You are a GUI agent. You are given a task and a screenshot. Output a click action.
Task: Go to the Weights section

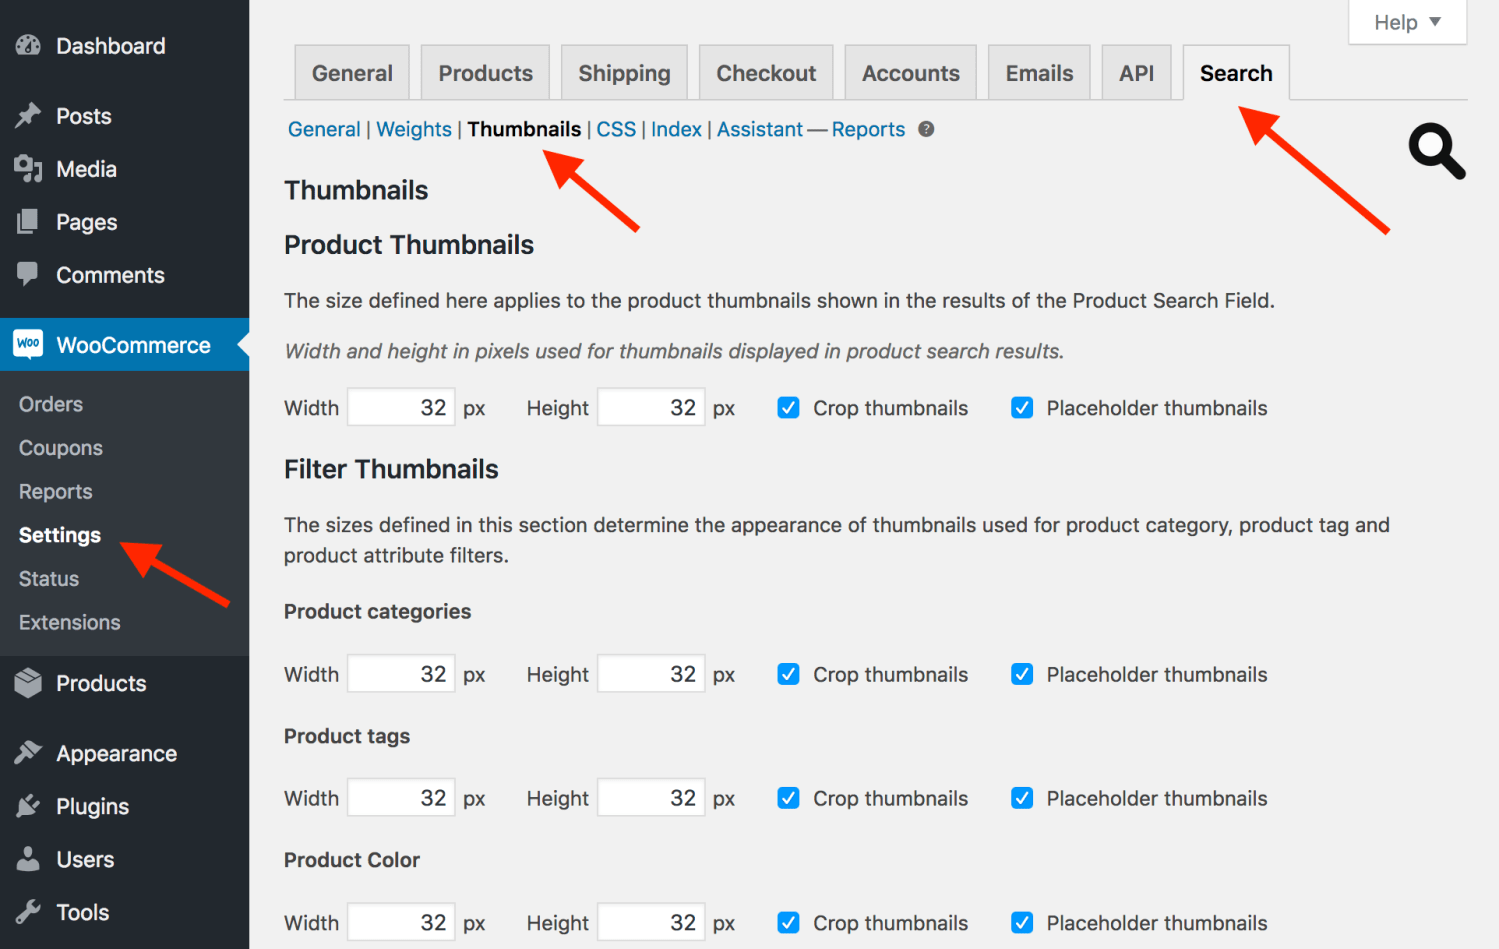pyautogui.click(x=413, y=129)
